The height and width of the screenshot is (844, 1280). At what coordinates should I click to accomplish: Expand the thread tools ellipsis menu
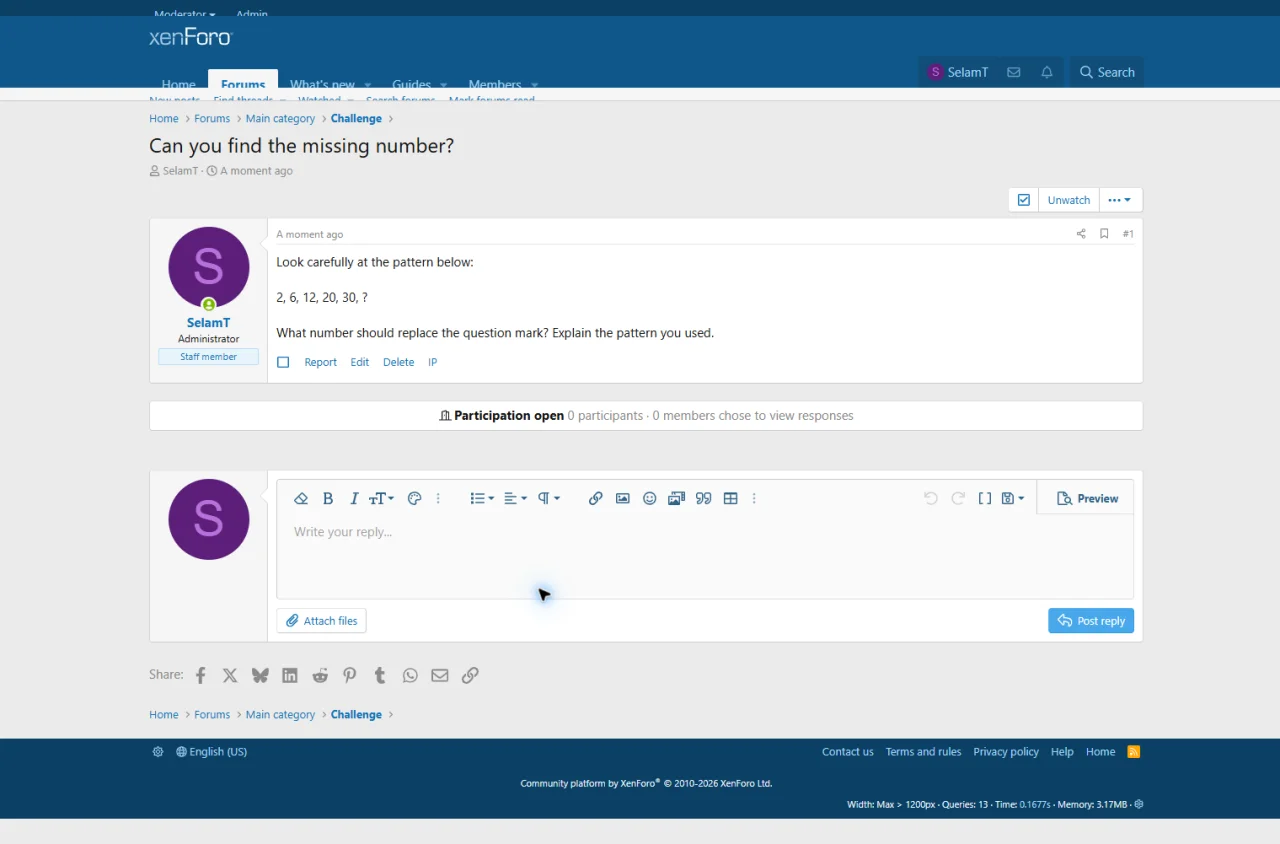[1120, 200]
